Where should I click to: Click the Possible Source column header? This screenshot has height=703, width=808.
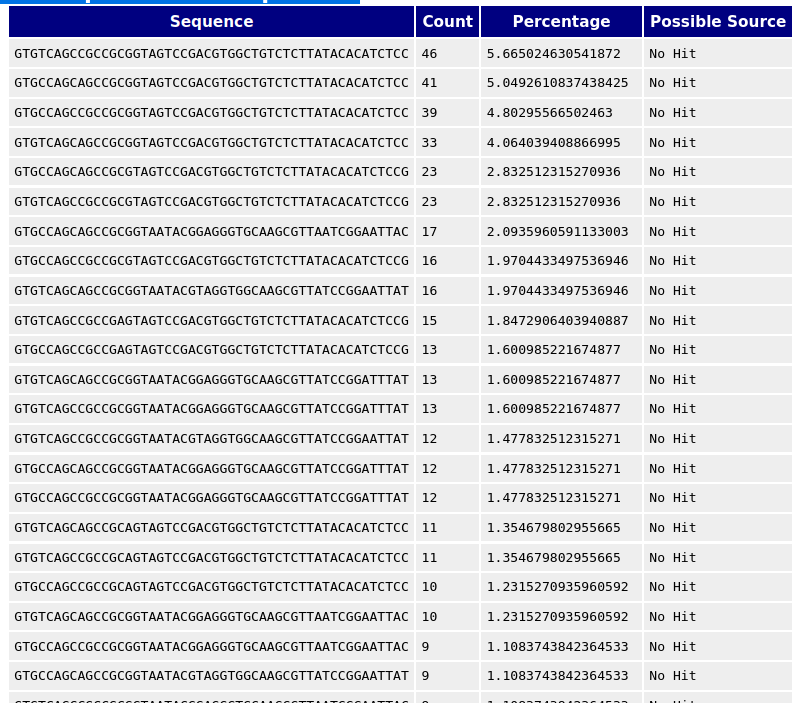pos(717,22)
